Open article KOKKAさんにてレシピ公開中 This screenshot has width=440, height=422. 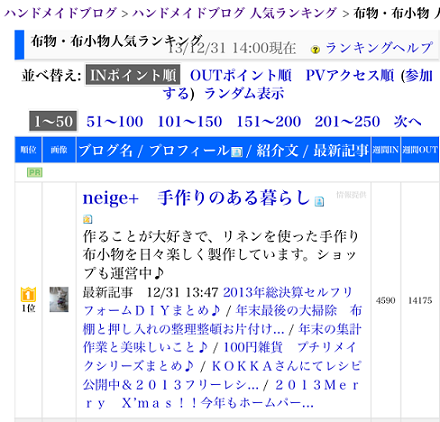pos(222,375)
